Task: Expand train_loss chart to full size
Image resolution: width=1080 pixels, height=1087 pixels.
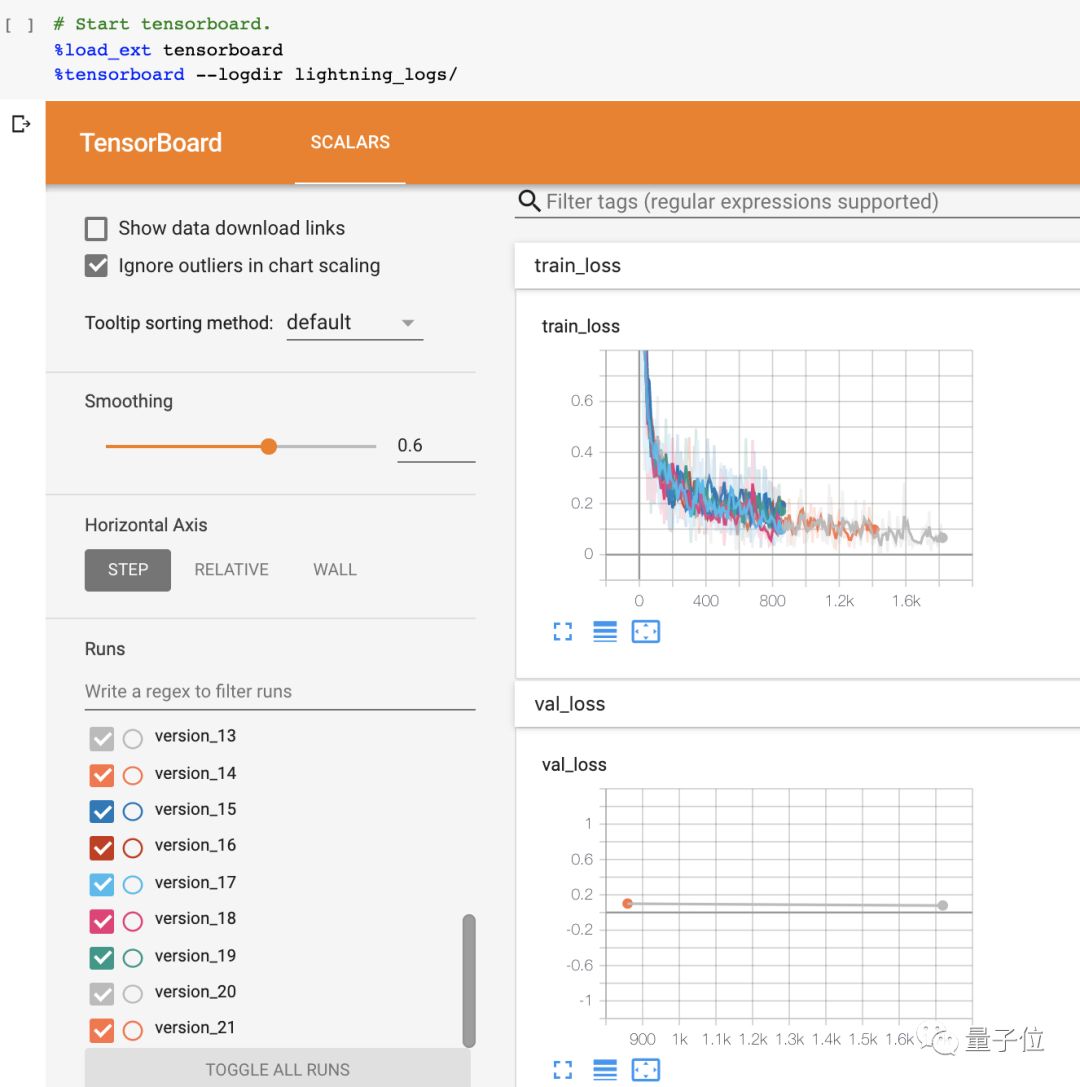Action: coord(563,632)
